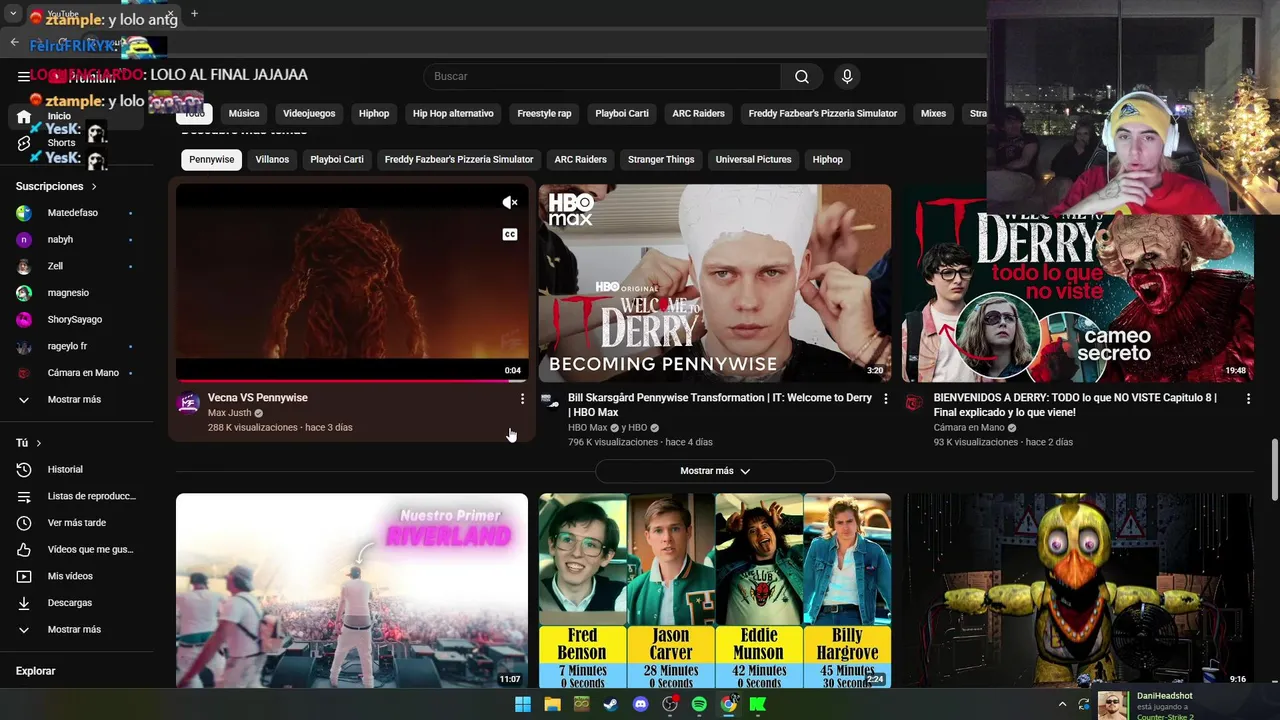
Task: Click the page vertical scrollbar thumb
Action: (x=1274, y=469)
